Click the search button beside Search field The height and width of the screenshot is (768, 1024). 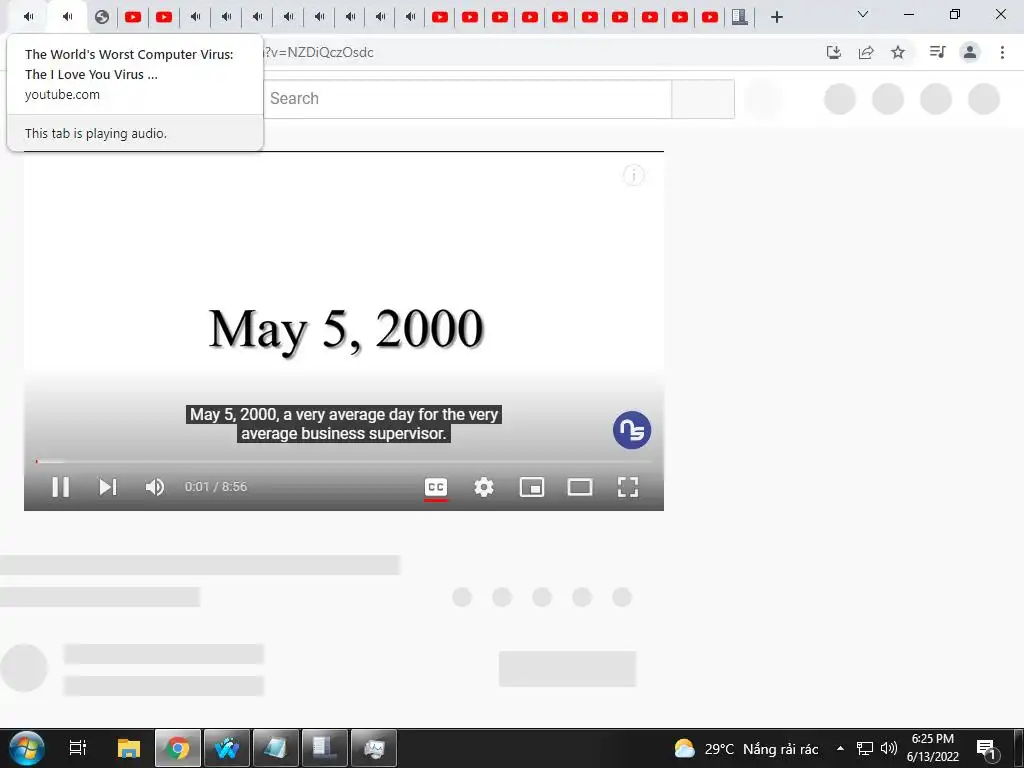click(x=703, y=99)
